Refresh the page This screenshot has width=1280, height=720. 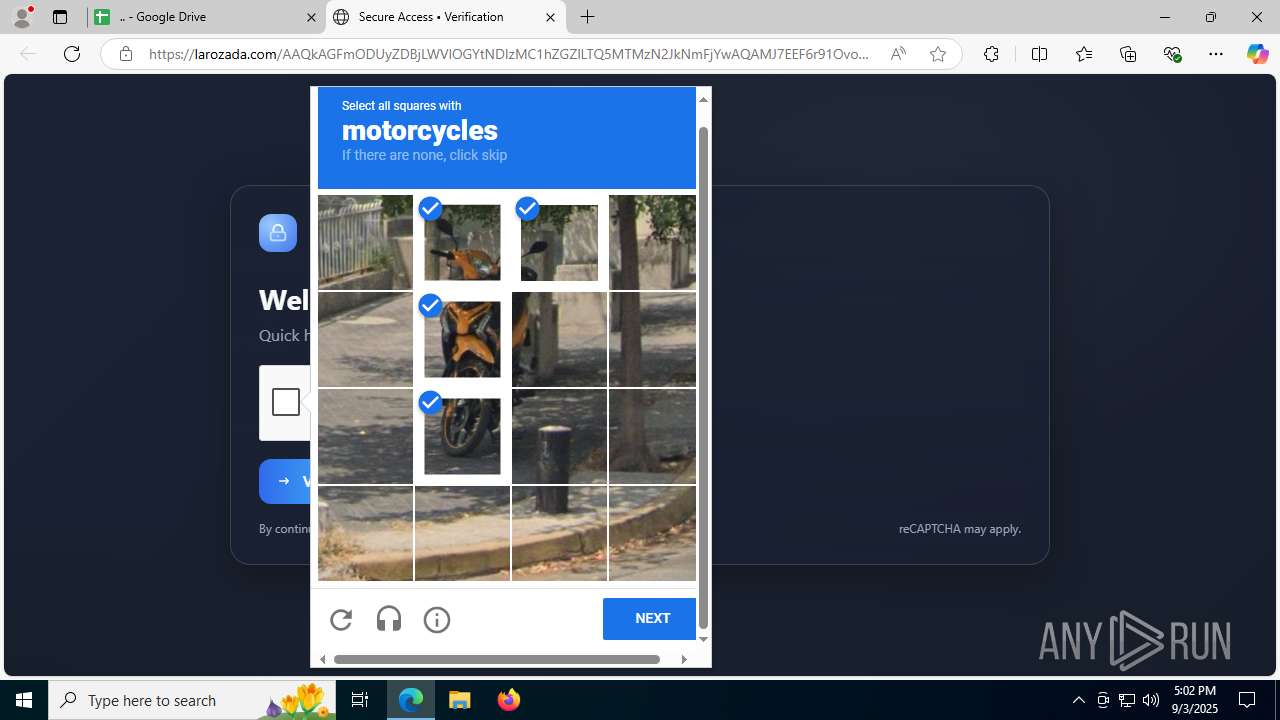coord(72,54)
